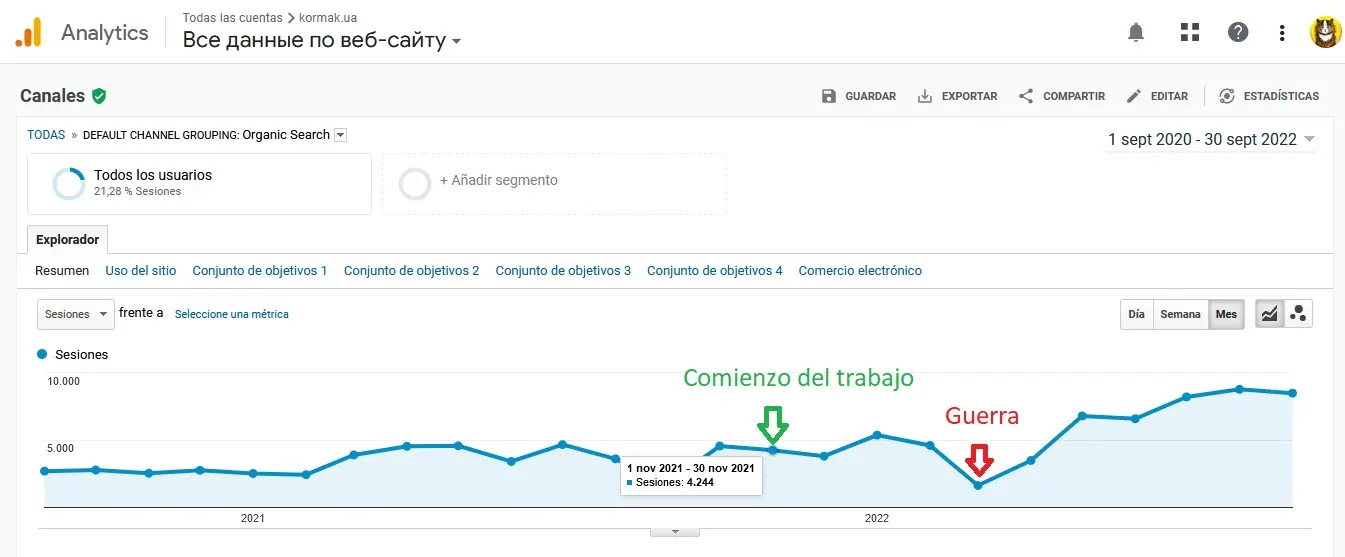Click the EXPORTAR button
The height and width of the screenshot is (557, 1345).
[x=957, y=96]
